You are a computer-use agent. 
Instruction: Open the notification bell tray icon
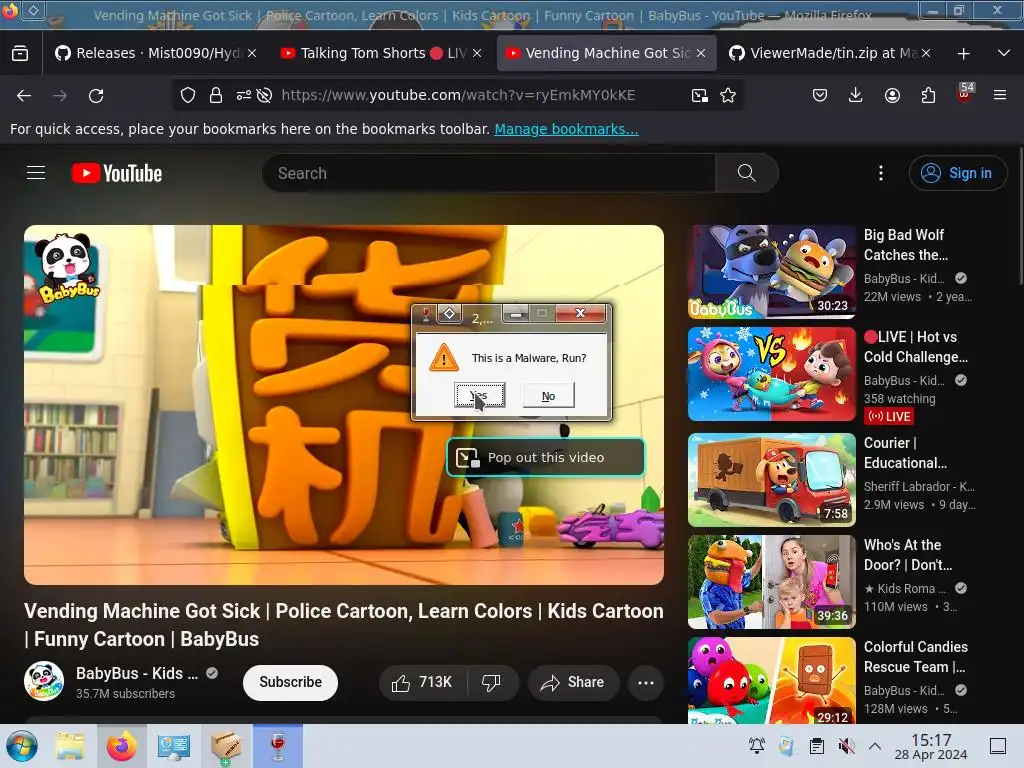tap(757, 745)
